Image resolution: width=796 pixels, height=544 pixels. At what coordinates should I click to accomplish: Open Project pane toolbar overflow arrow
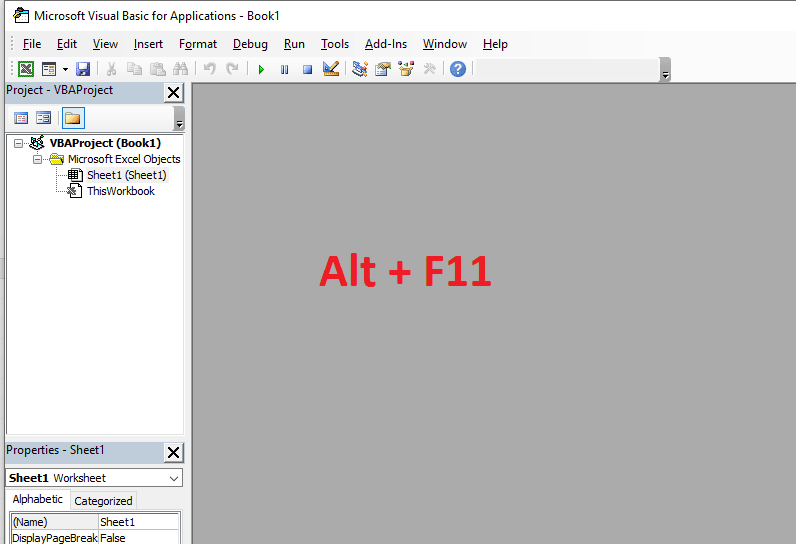tap(179, 118)
